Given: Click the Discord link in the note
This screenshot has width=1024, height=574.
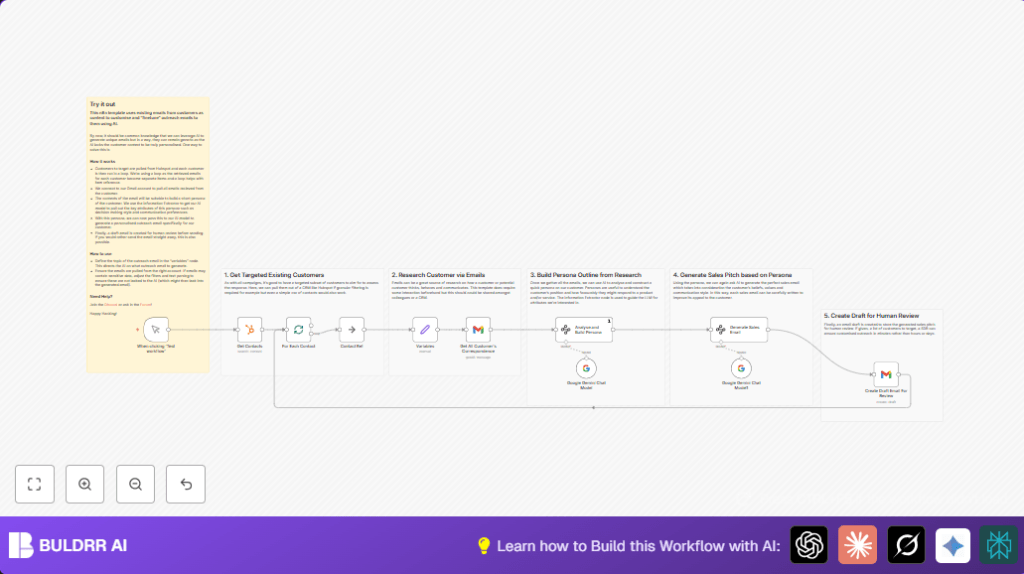Looking at the screenshot, I should tap(111, 304).
